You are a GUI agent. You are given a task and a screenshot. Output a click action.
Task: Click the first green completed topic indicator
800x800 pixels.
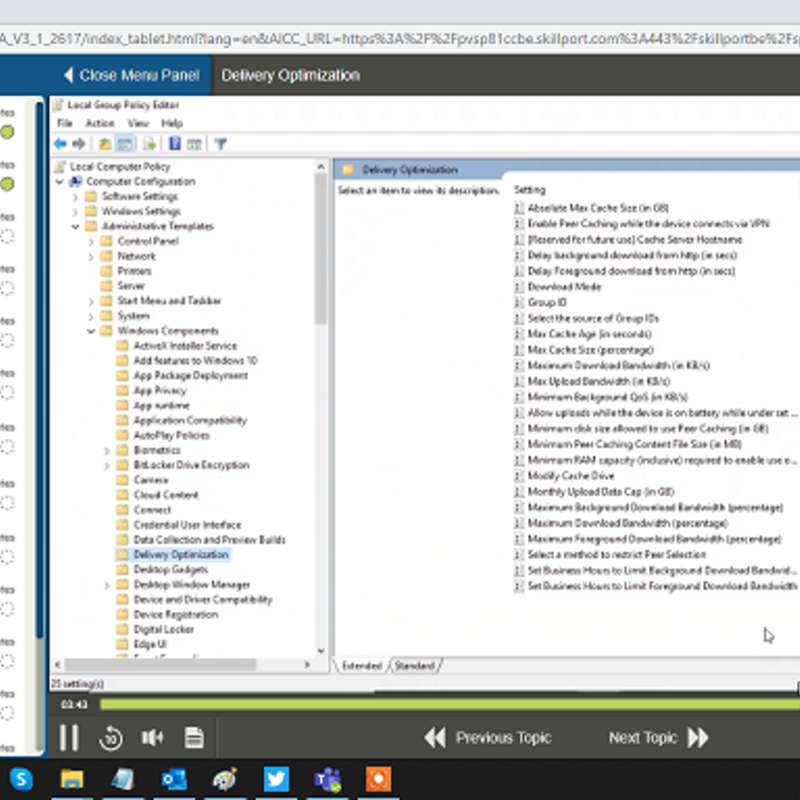coord(7,132)
